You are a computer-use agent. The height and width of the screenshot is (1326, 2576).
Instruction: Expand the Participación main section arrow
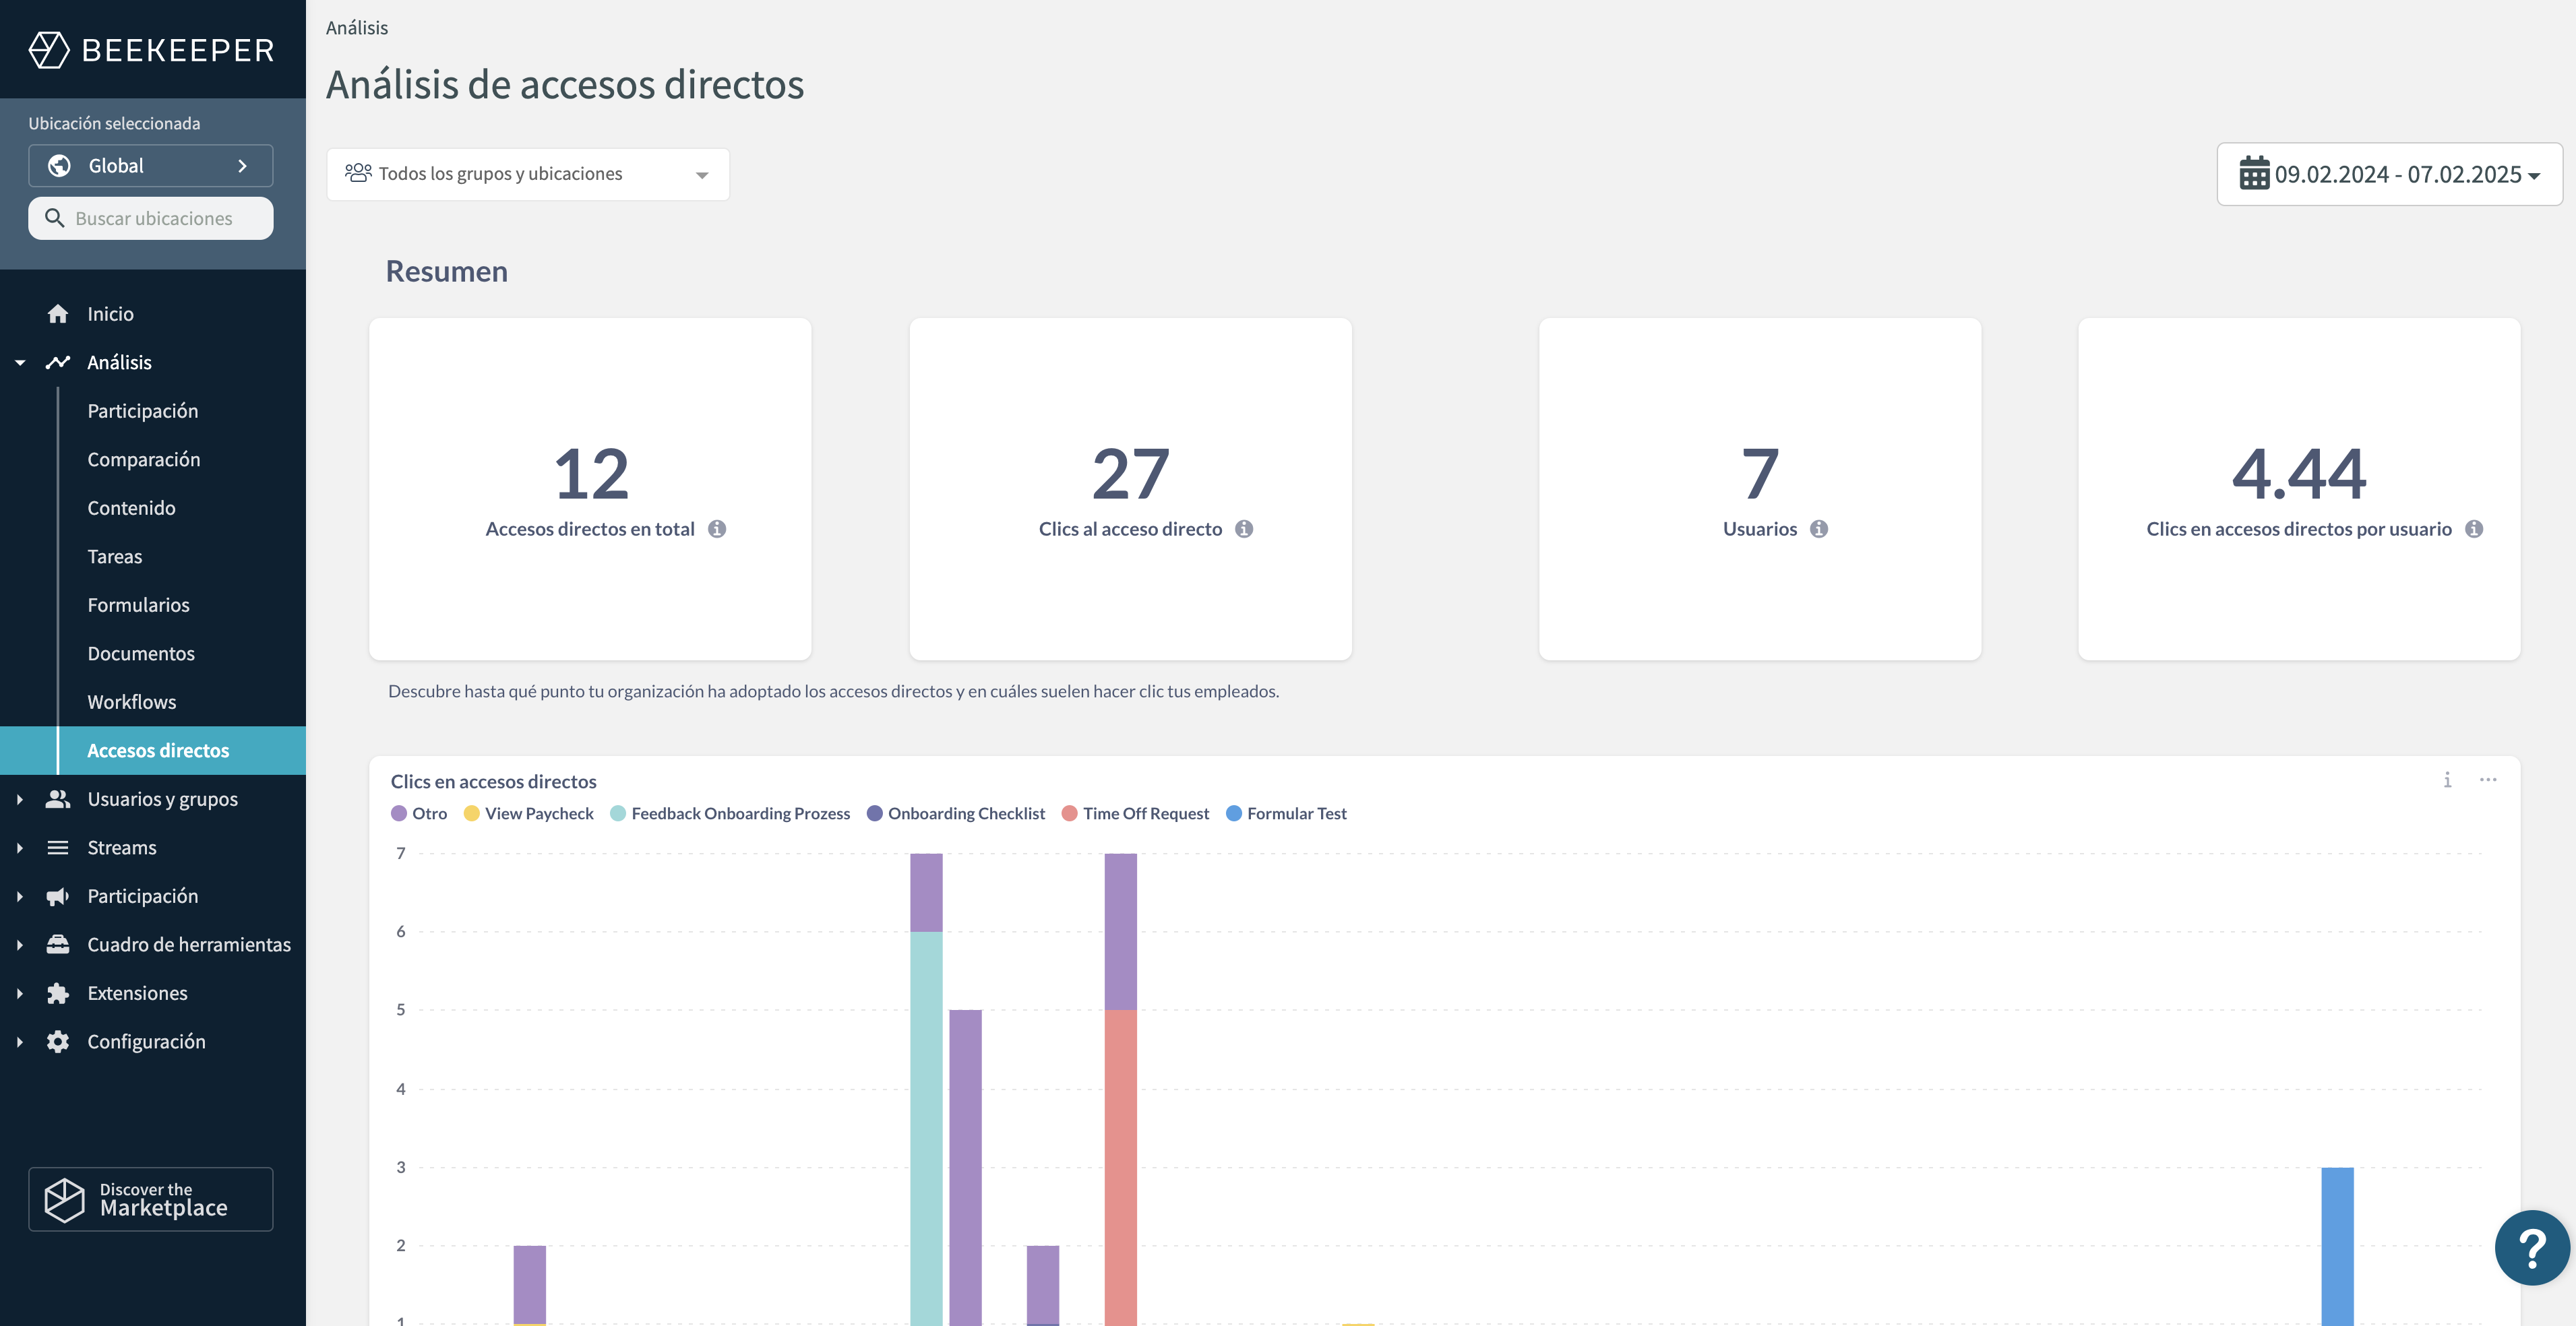coord(20,896)
